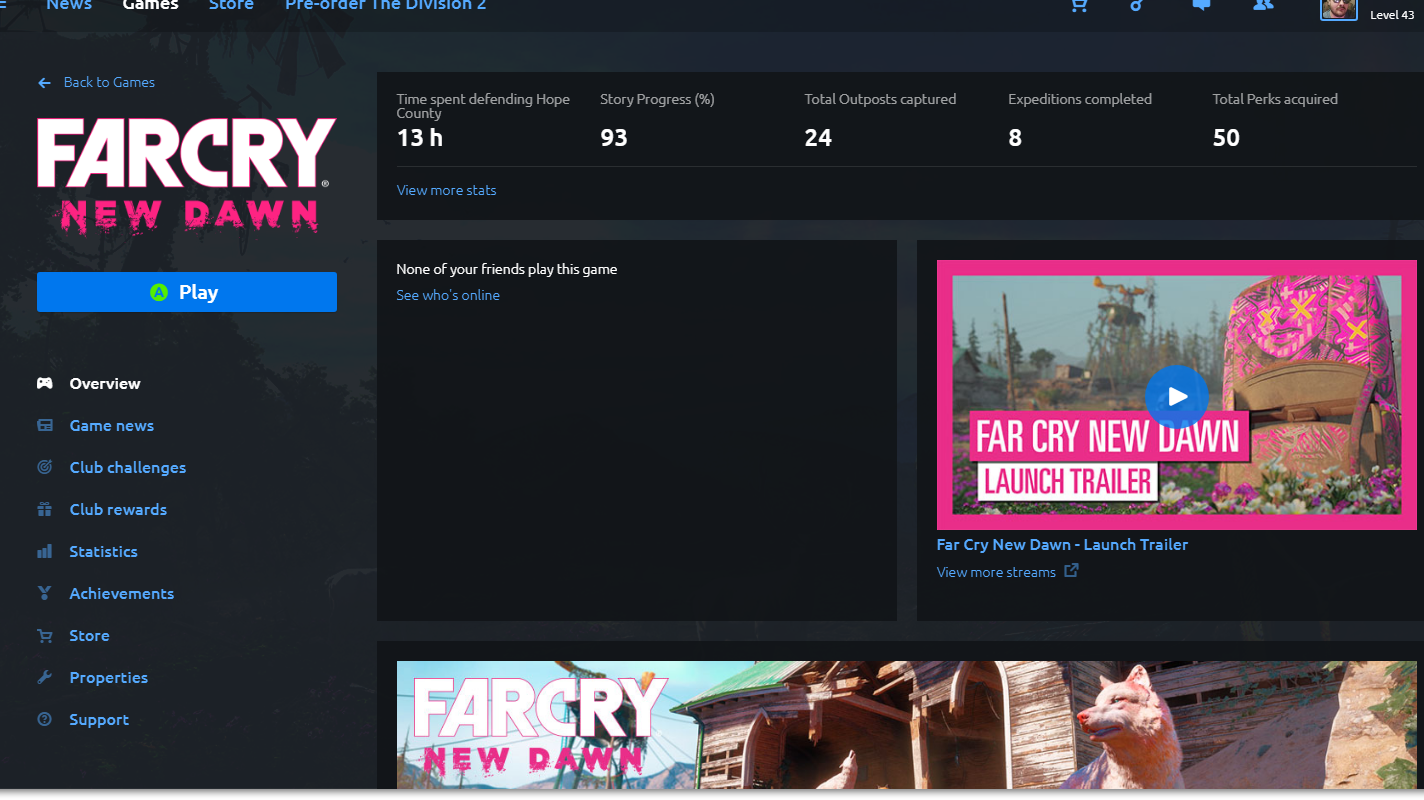Open the Games tab in top navigation
The width and height of the screenshot is (1424, 800).
tap(150, 5)
